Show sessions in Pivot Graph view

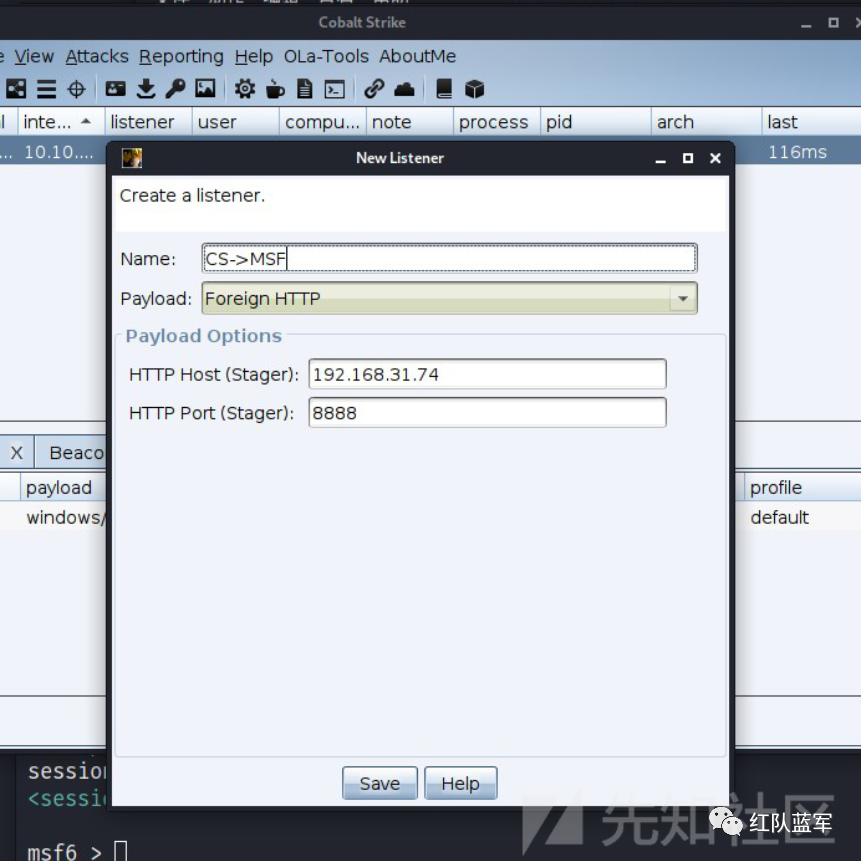tap(16, 88)
